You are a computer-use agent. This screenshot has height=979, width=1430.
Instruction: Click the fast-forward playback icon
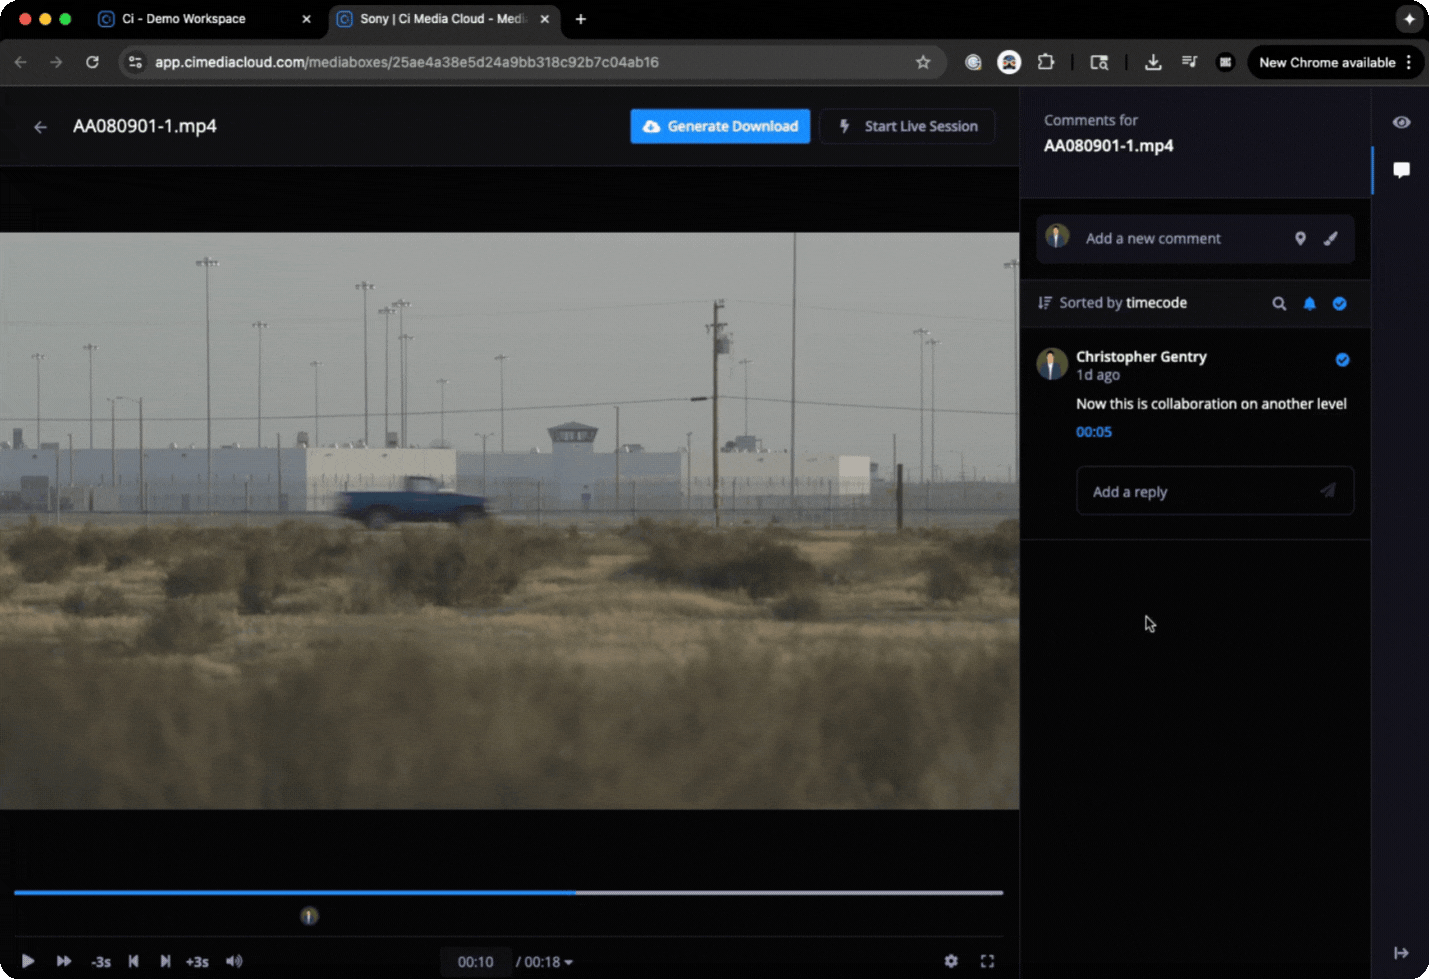point(64,961)
